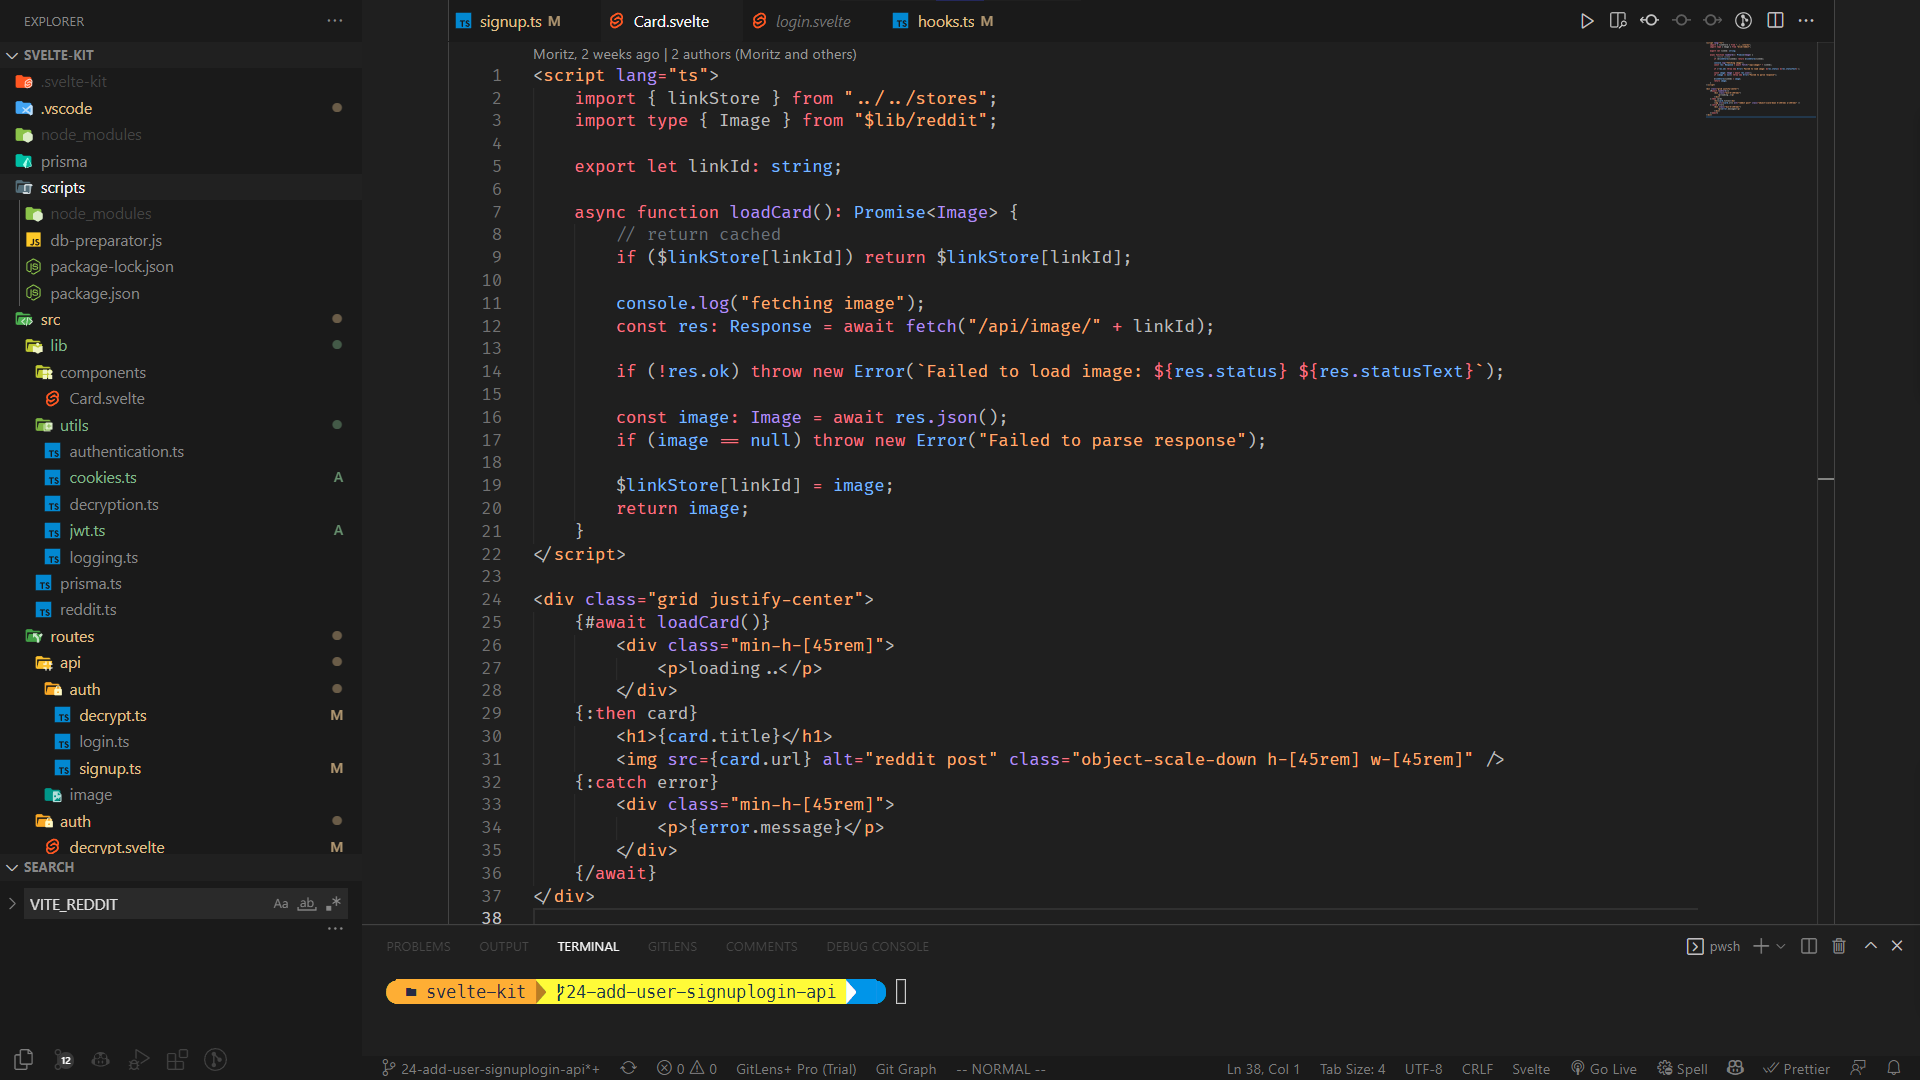Add a new terminal with plus icon
Image resolution: width=1920 pixels, height=1080 pixels.
click(1761, 946)
